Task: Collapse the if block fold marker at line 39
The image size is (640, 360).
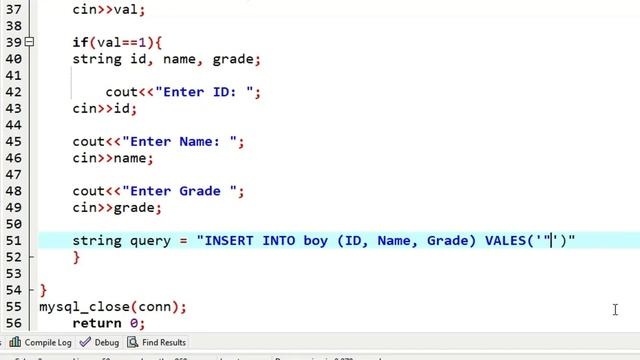Action: click(29, 42)
